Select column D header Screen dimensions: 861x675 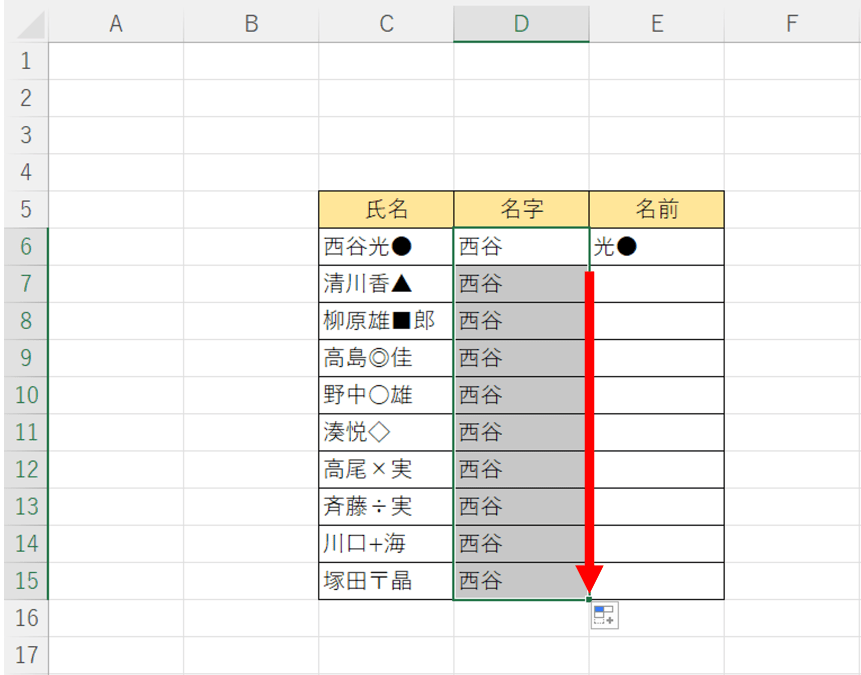tap(521, 24)
